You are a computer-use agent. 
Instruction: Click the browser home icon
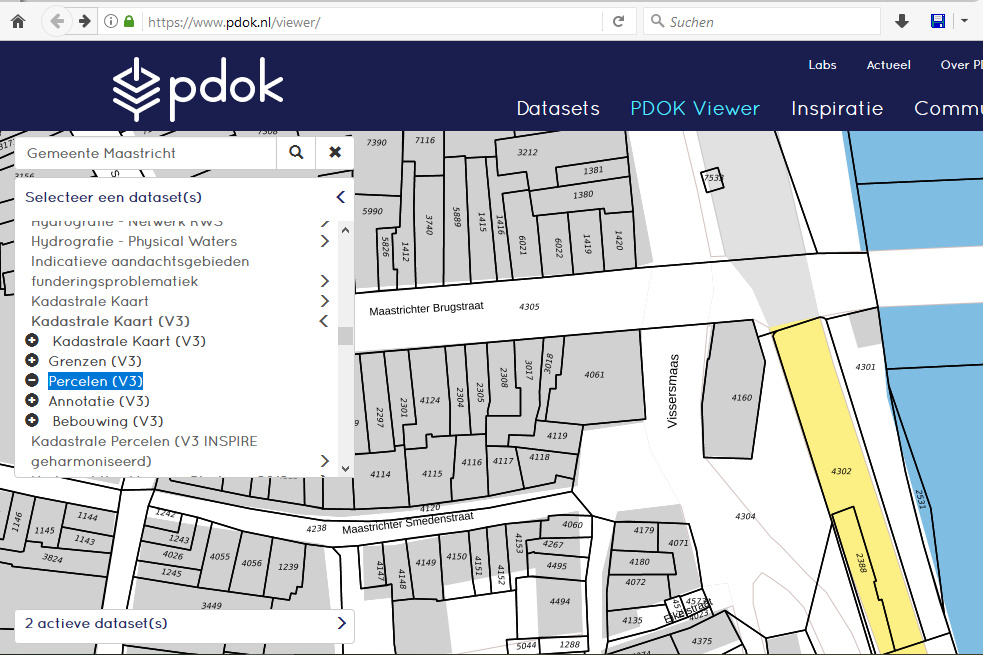[x=17, y=21]
